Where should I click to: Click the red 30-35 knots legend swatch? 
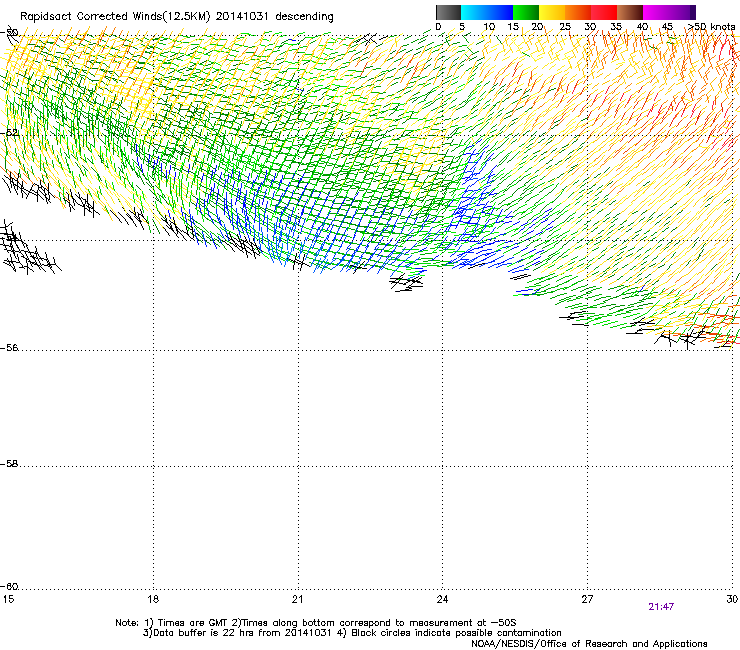604,12
